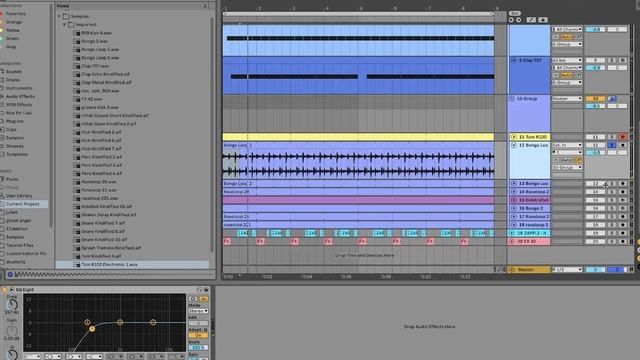
Task: Click the EQ Eight Gain knob
Action: pos(12,330)
